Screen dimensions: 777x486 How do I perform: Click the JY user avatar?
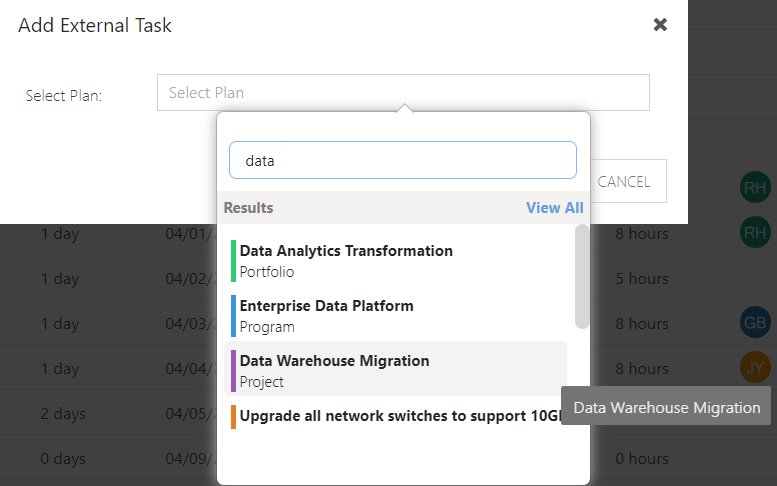point(755,368)
